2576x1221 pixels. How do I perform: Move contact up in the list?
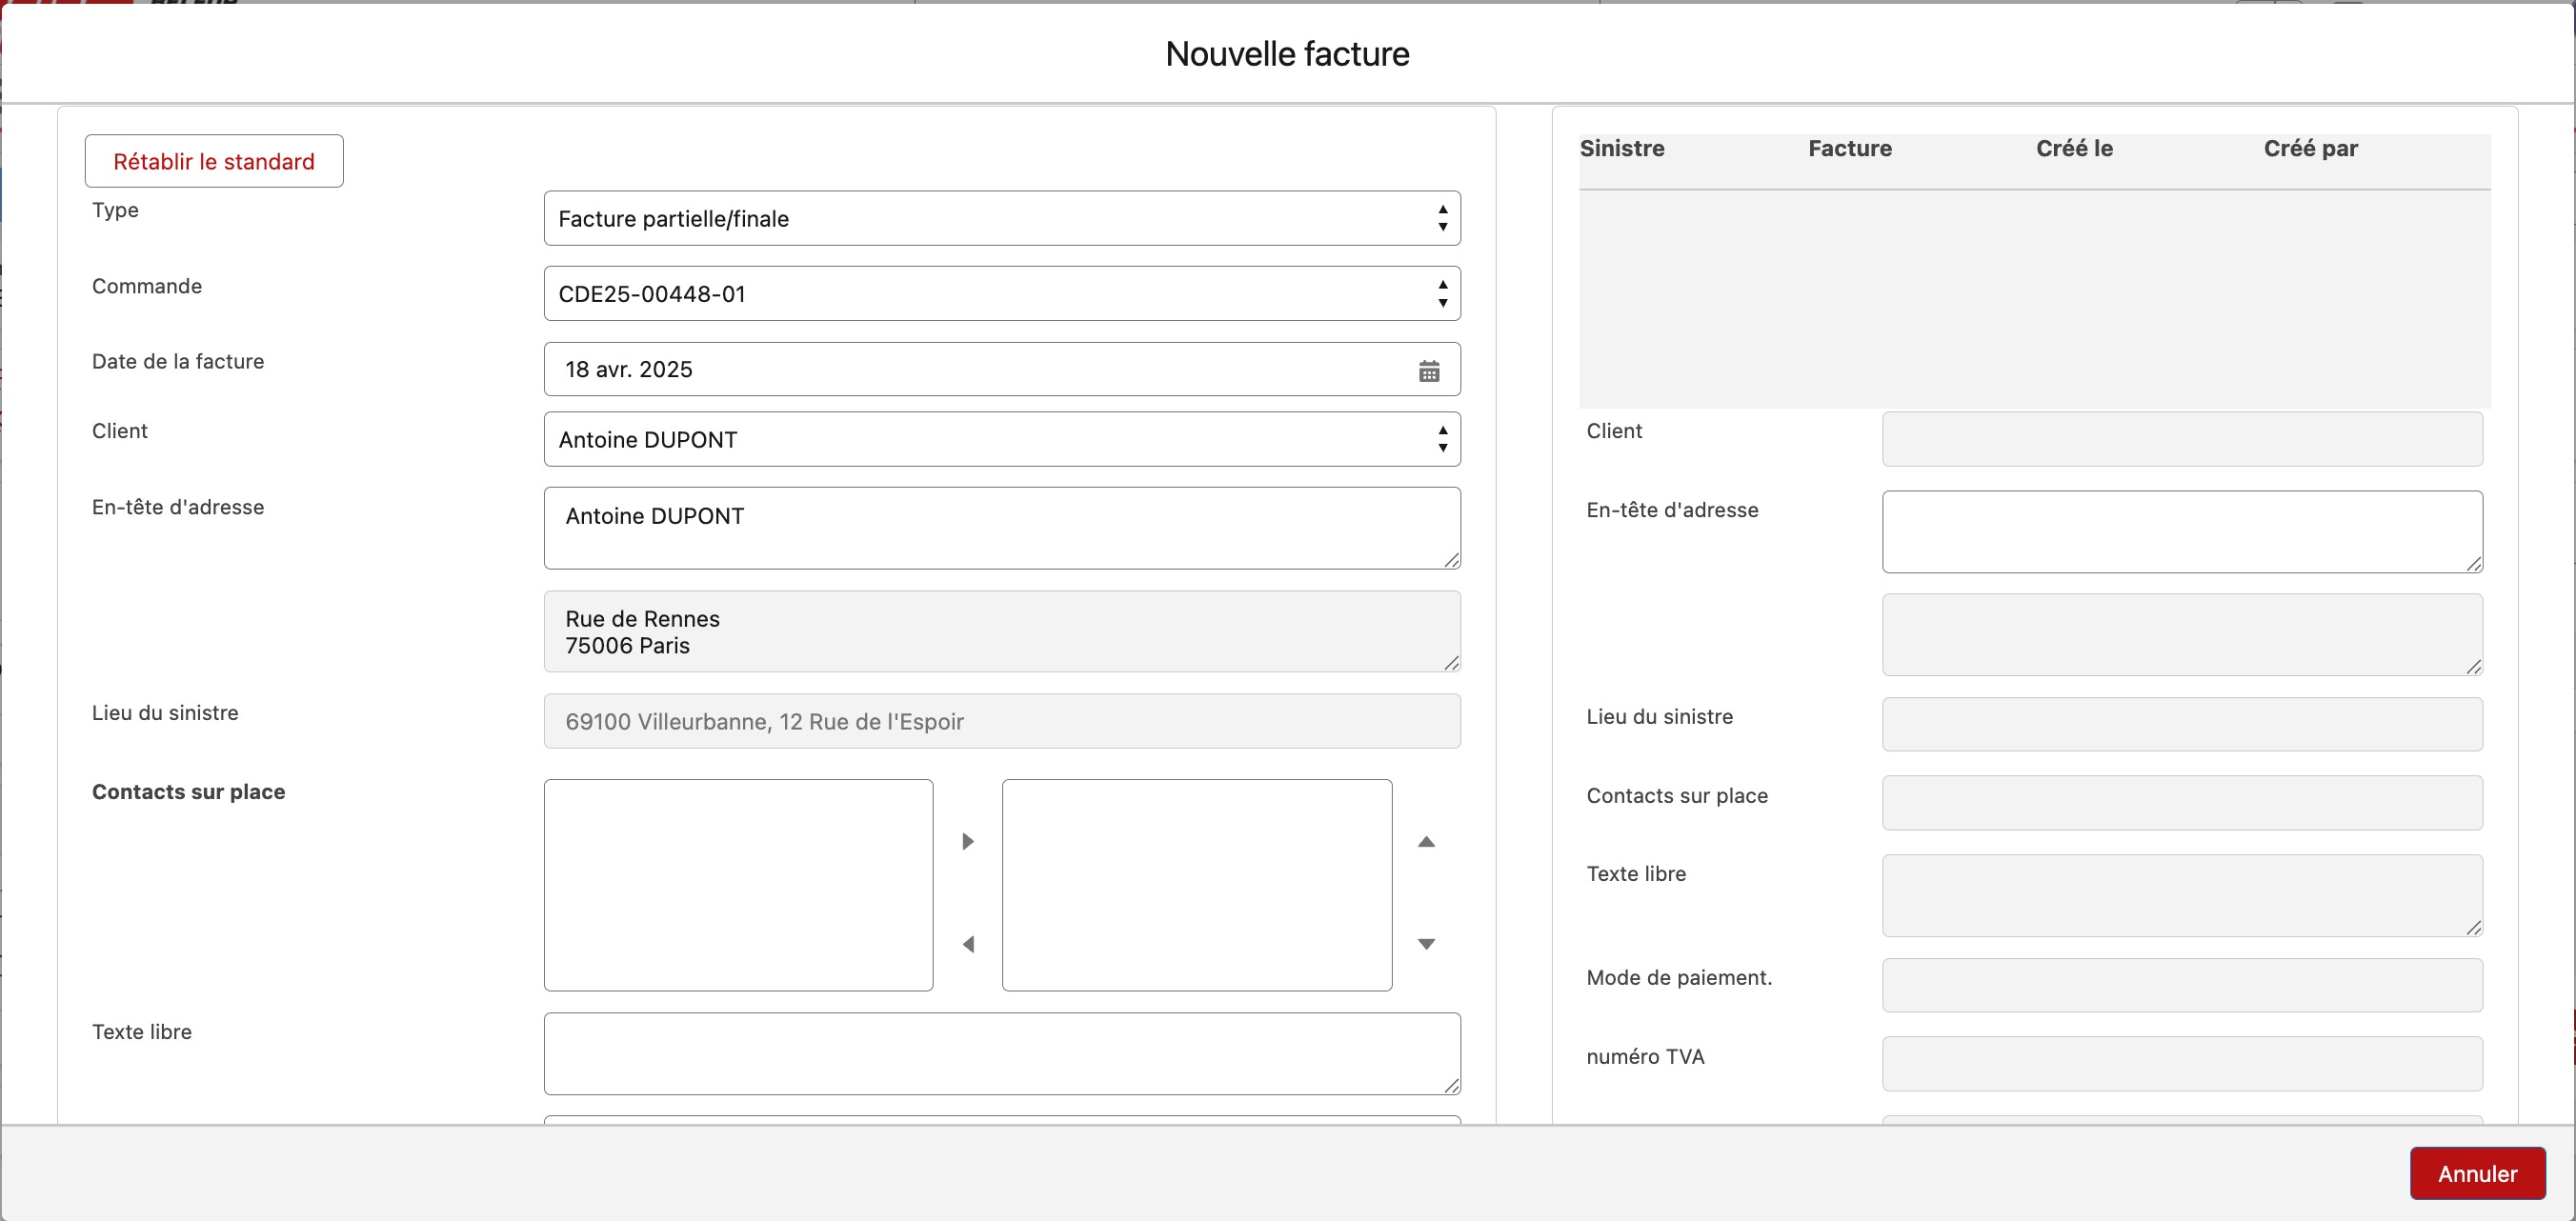(x=1426, y=842)
